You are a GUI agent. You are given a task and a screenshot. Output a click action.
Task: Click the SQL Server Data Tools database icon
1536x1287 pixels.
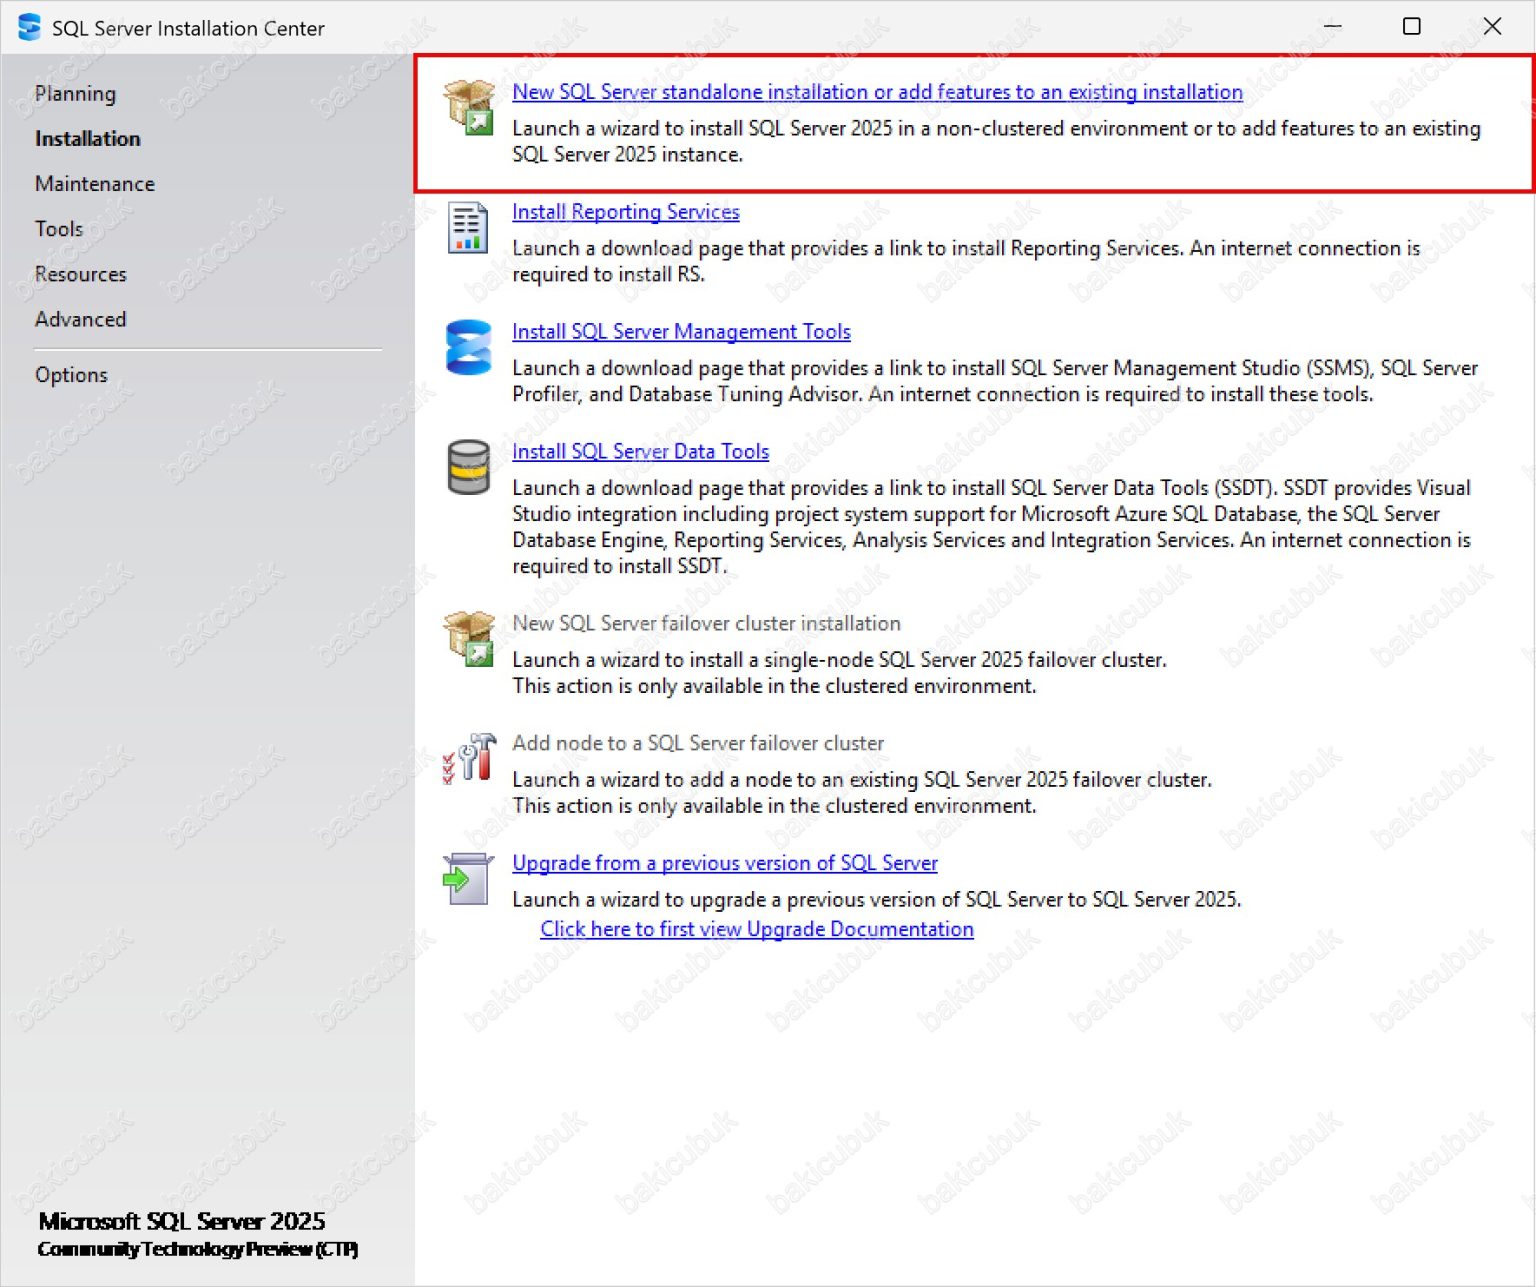pos(468,467)
